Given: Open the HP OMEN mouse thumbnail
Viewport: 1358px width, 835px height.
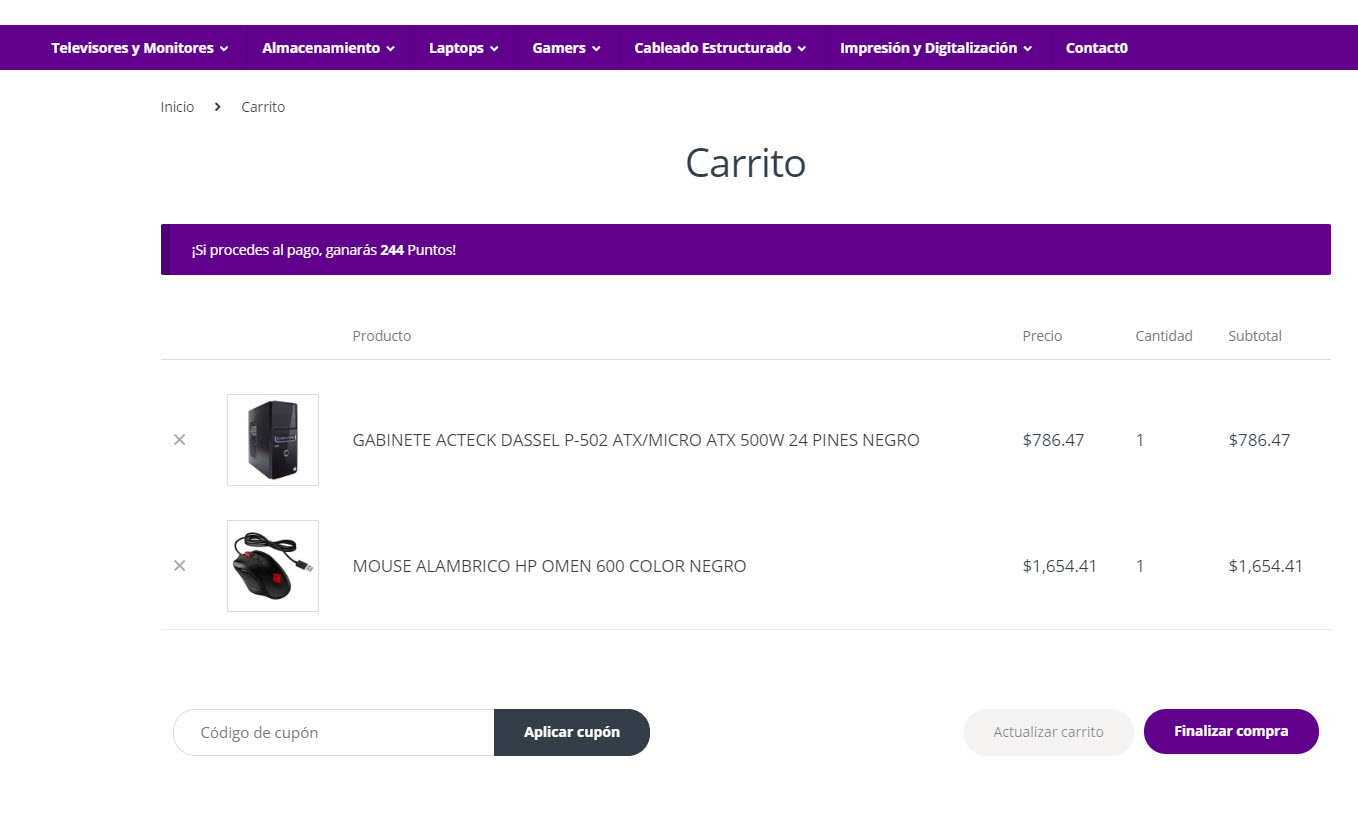Looking at the screenshot, I should tap(273, 566).
